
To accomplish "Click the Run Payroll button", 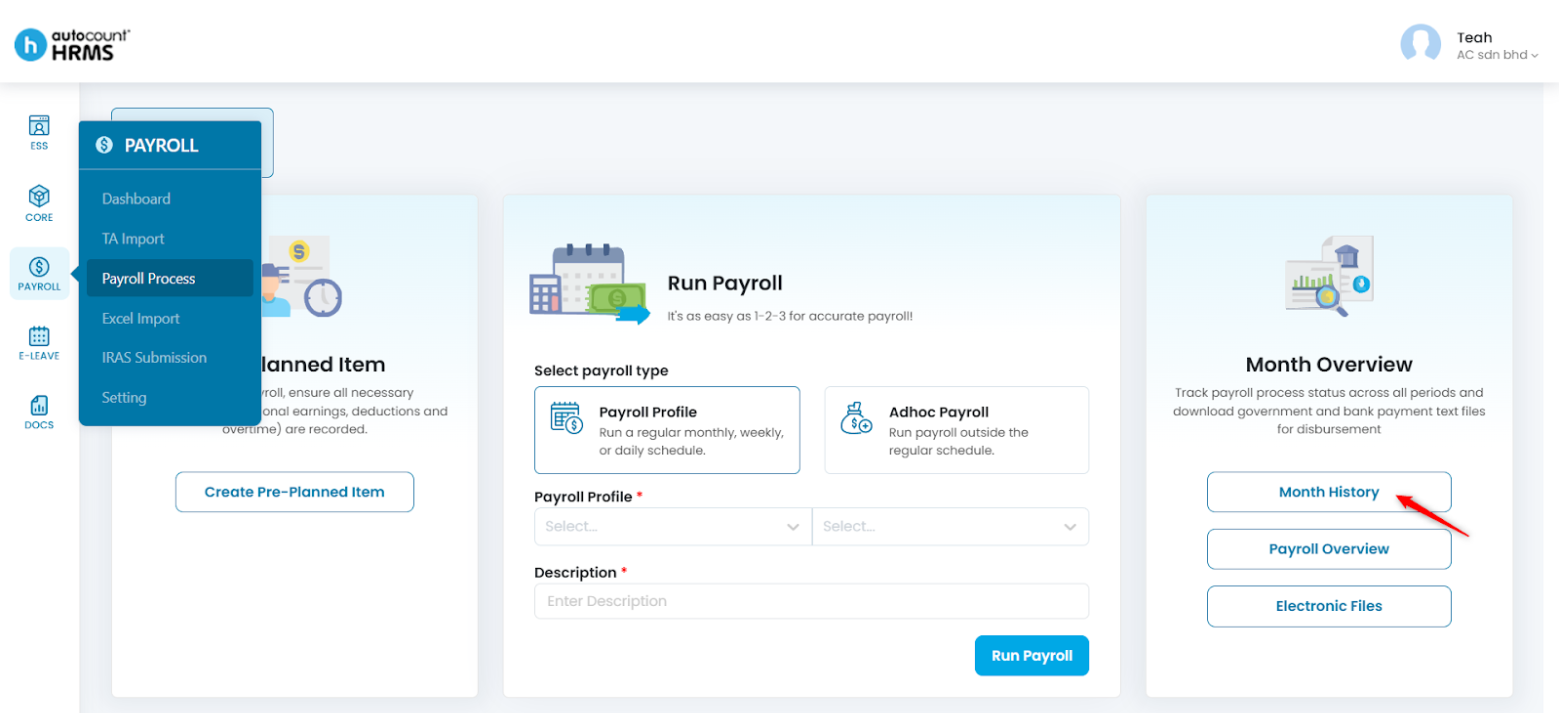I will pos(1031,656).
